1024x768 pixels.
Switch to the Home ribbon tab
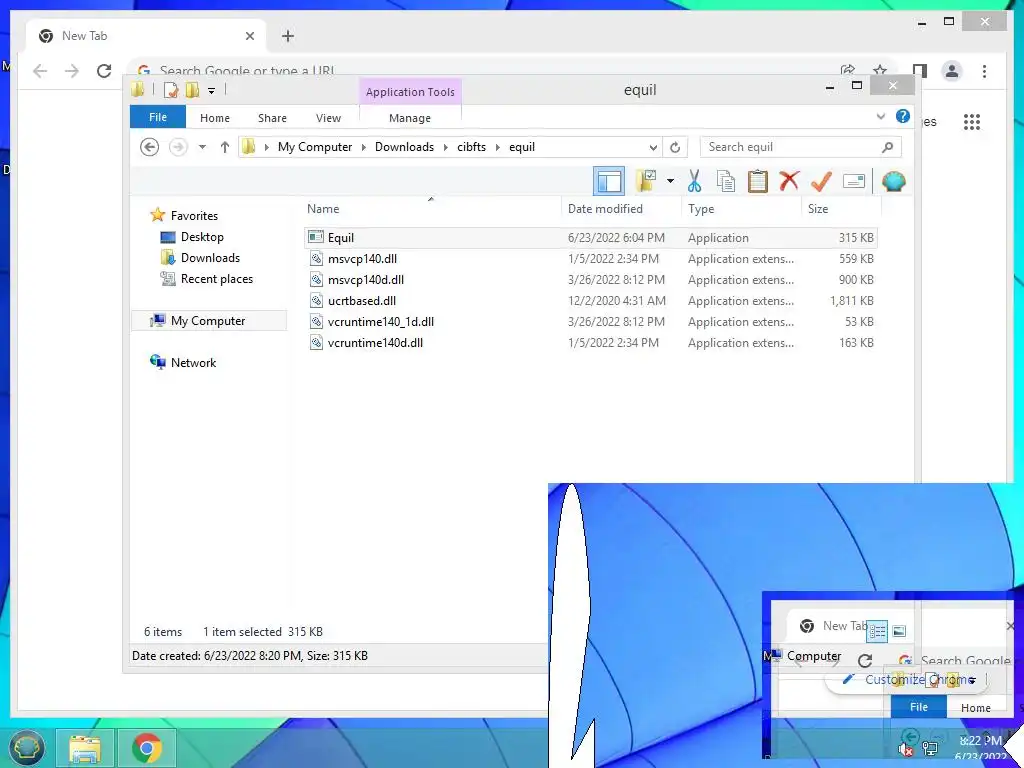click(215, 118)
